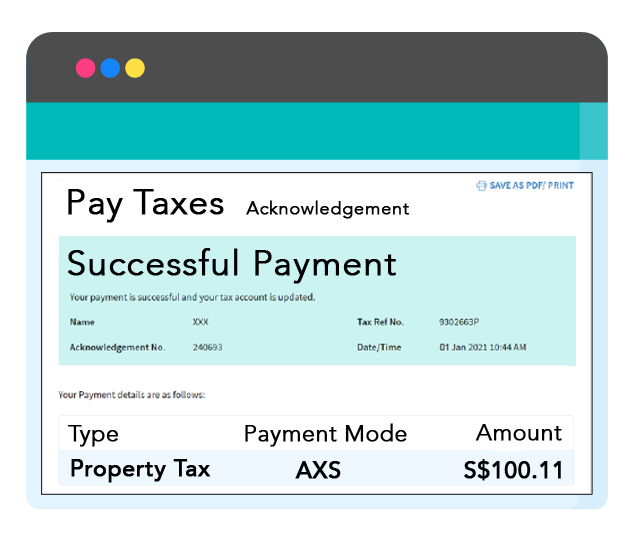Click the printer icon beside Save as PDF

(x=481, y=186)
